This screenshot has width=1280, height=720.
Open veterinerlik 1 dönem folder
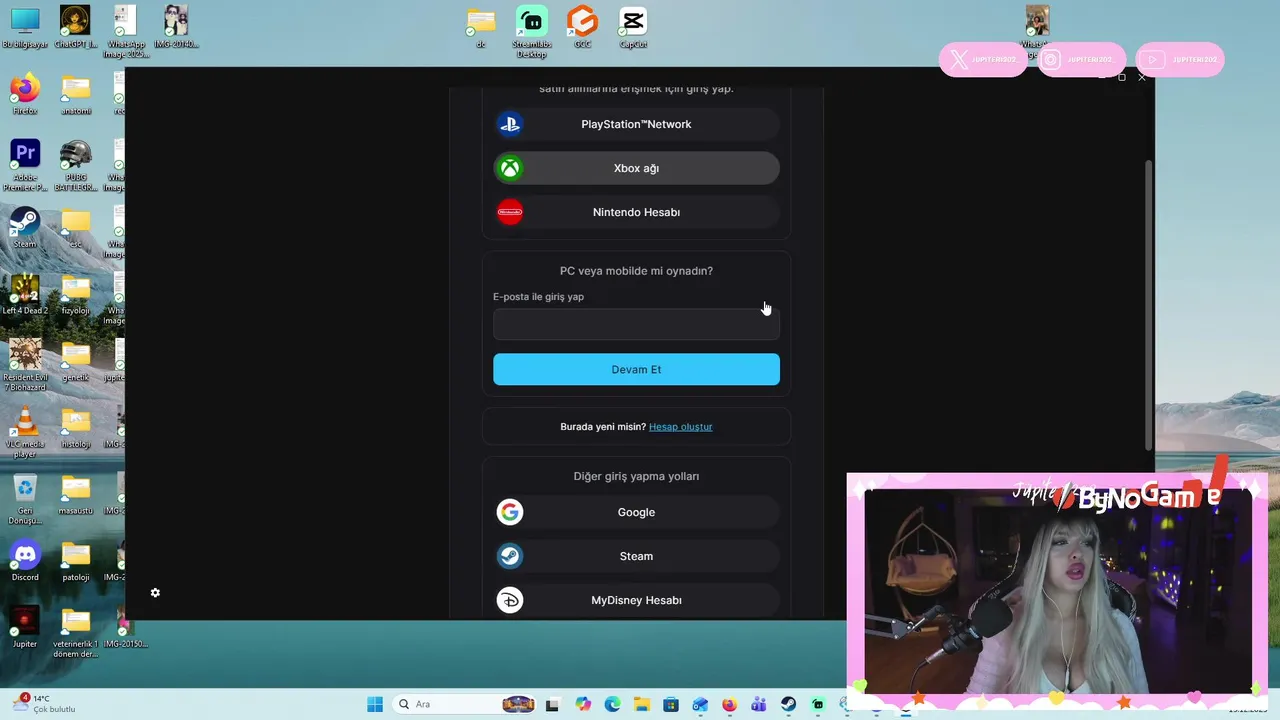point(76,632)
